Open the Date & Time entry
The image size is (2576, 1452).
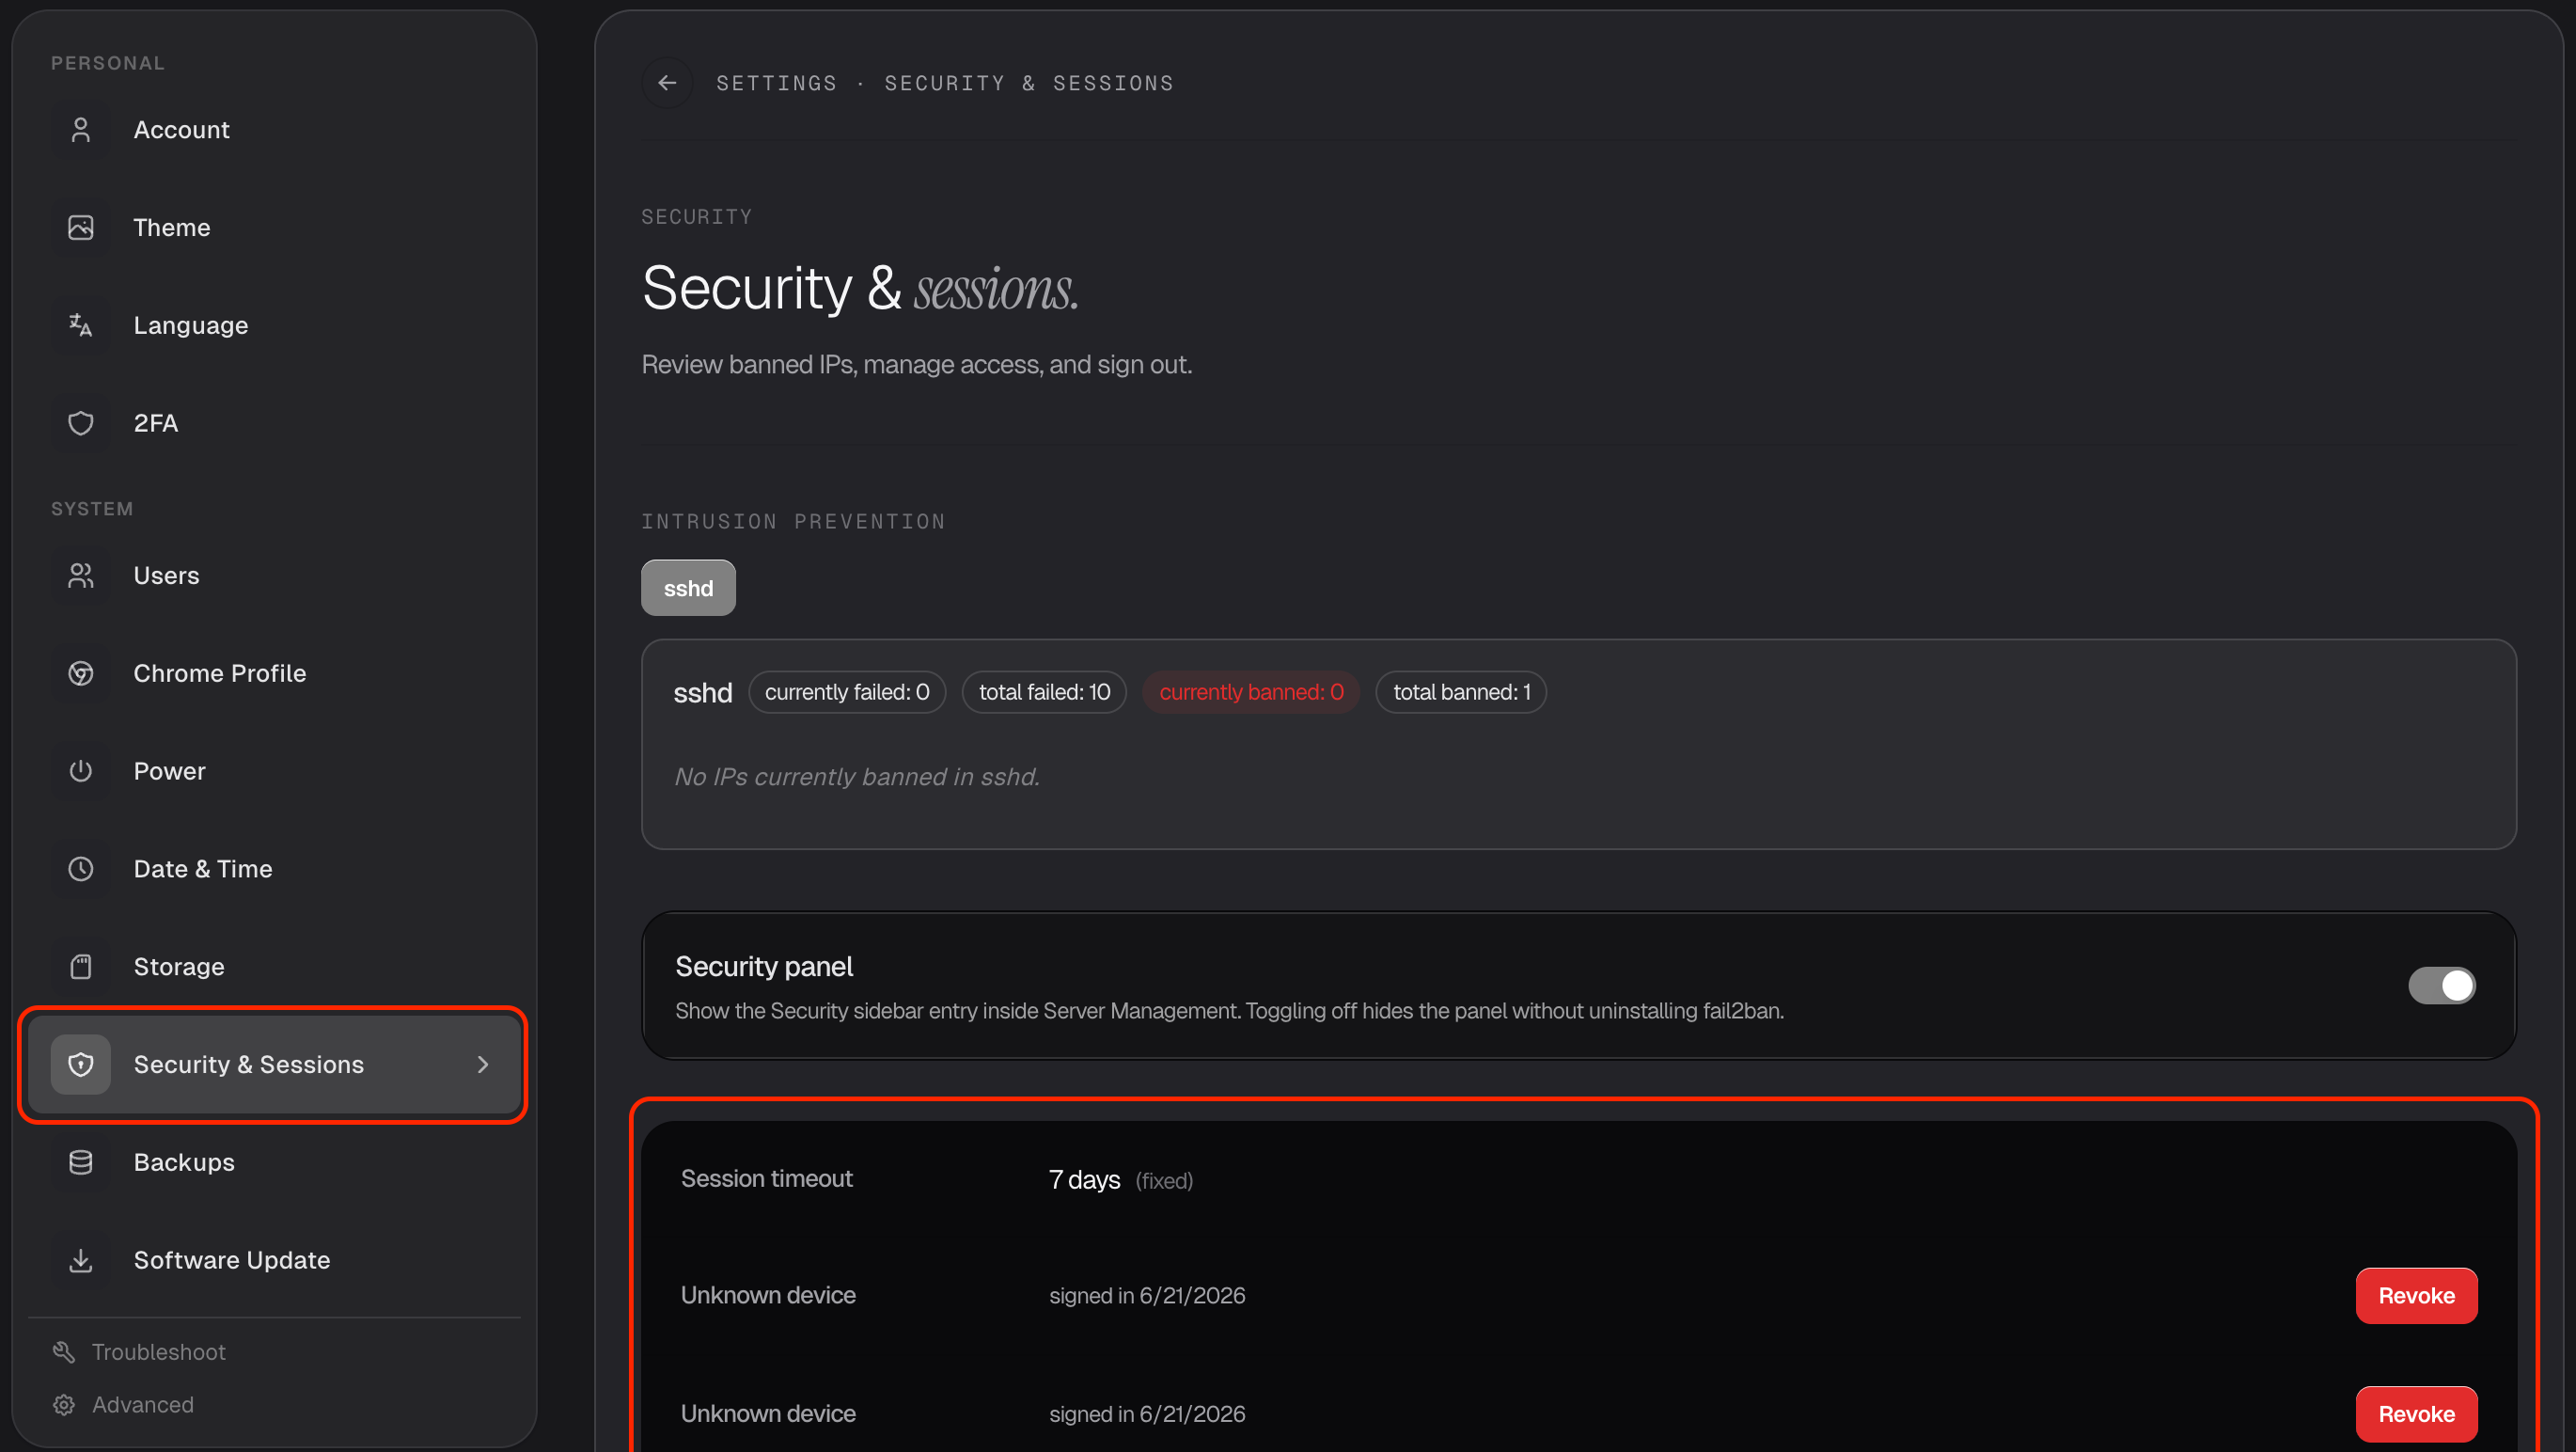coord(274,869)
